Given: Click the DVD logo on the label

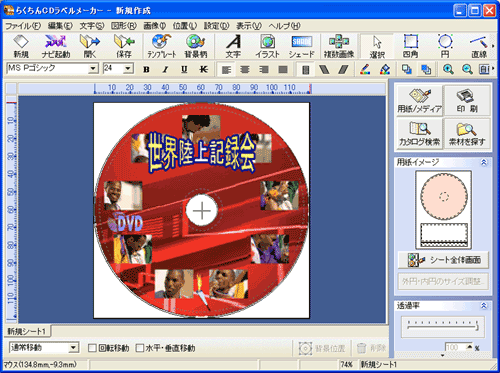Looking at the screenshot, I should 126,222.
